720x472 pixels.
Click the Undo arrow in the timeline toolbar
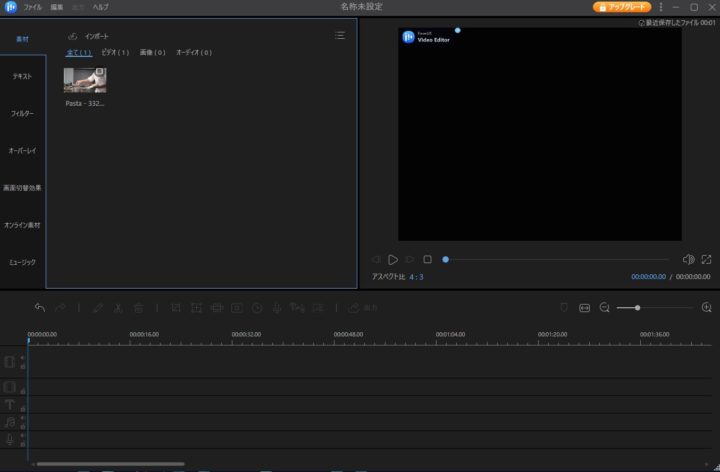click(40, 308)
